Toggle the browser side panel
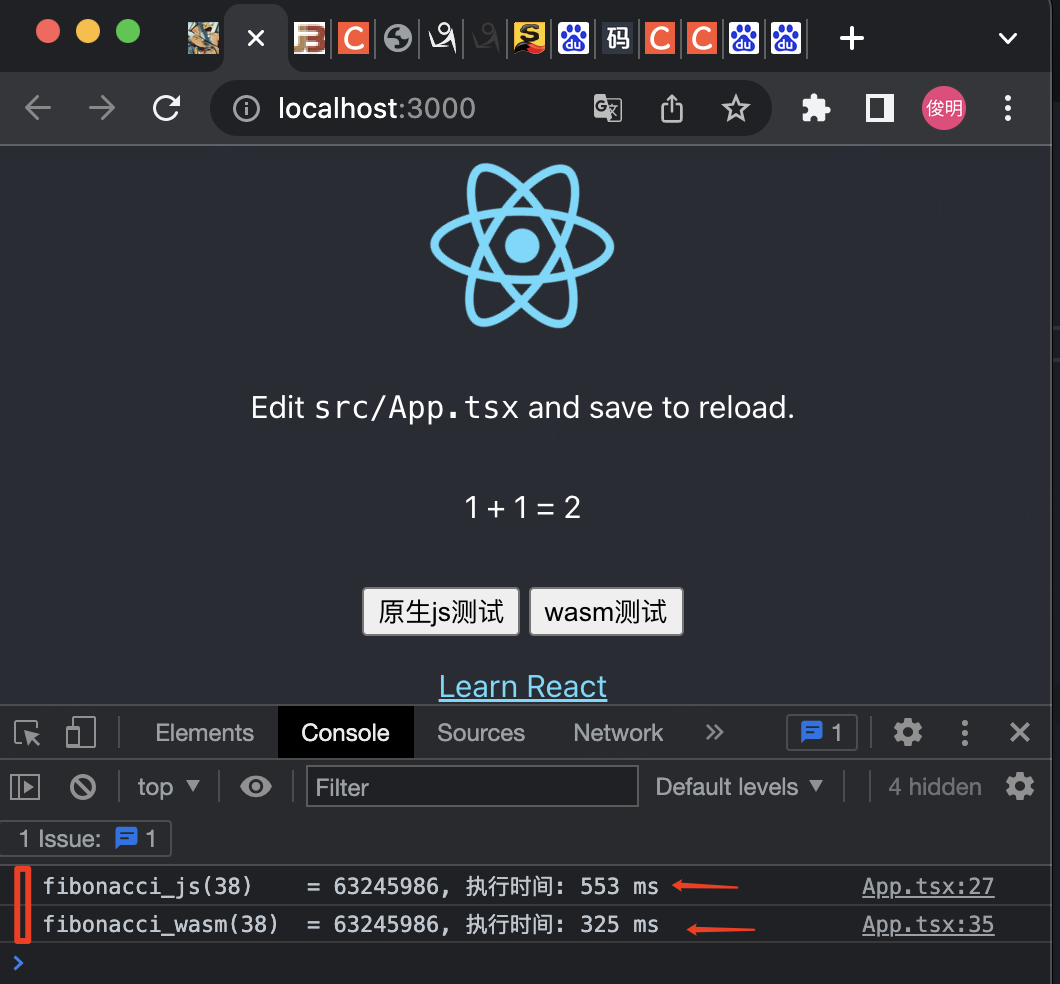The image size is (1060, 984). point(879,108)
